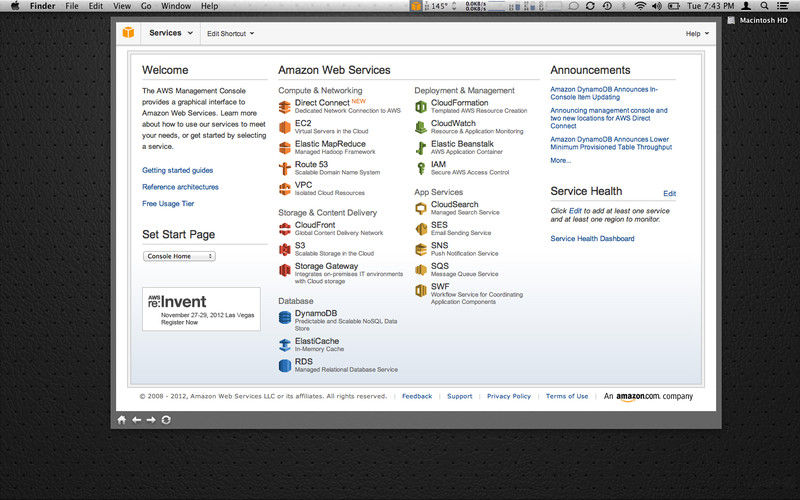The width and height of the screenshot is (800, 500).
Task: Open the Elastic Beanstalk icon
Action: [421, 148]
